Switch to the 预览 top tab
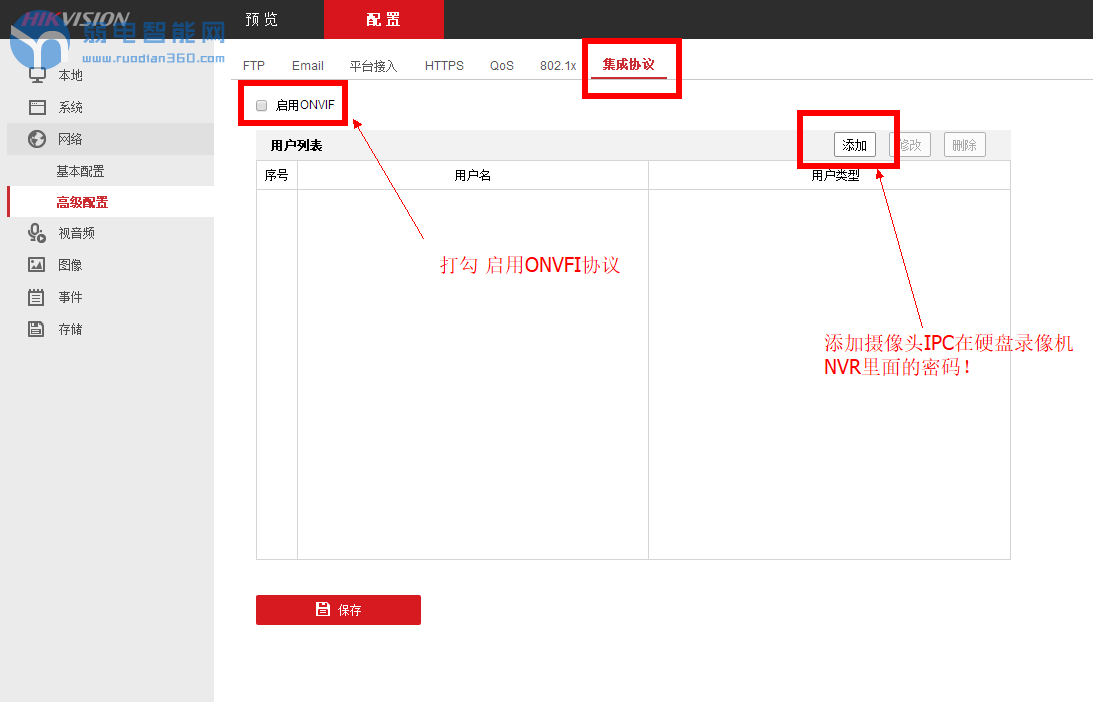 tap(262, 20)
